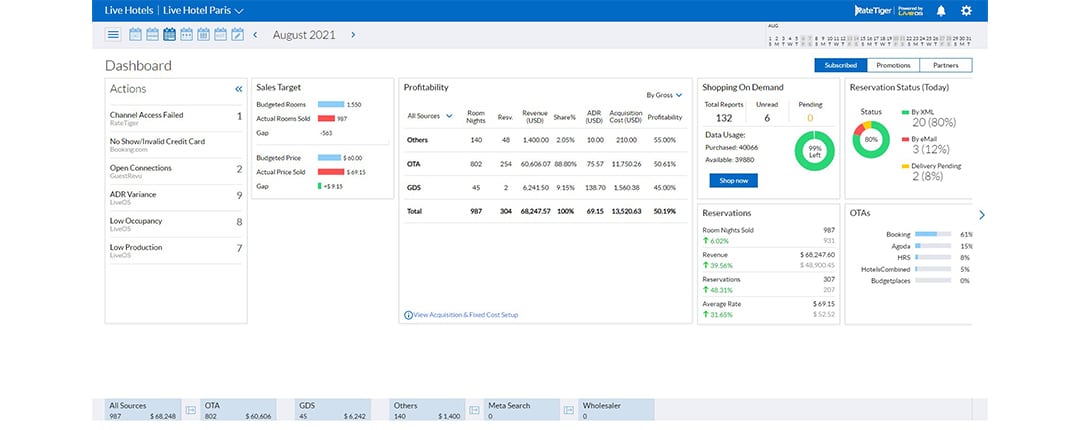Screen dimensions: 1080x430
Task: Go to previous month before August 2021
Action: 255,35
